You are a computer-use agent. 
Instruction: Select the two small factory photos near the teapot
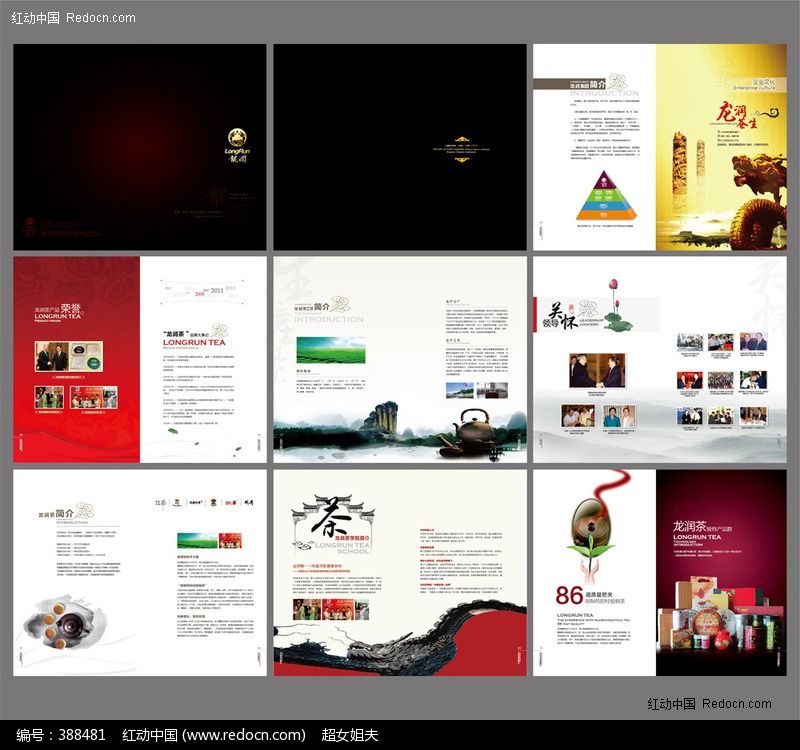pos(477,390)
